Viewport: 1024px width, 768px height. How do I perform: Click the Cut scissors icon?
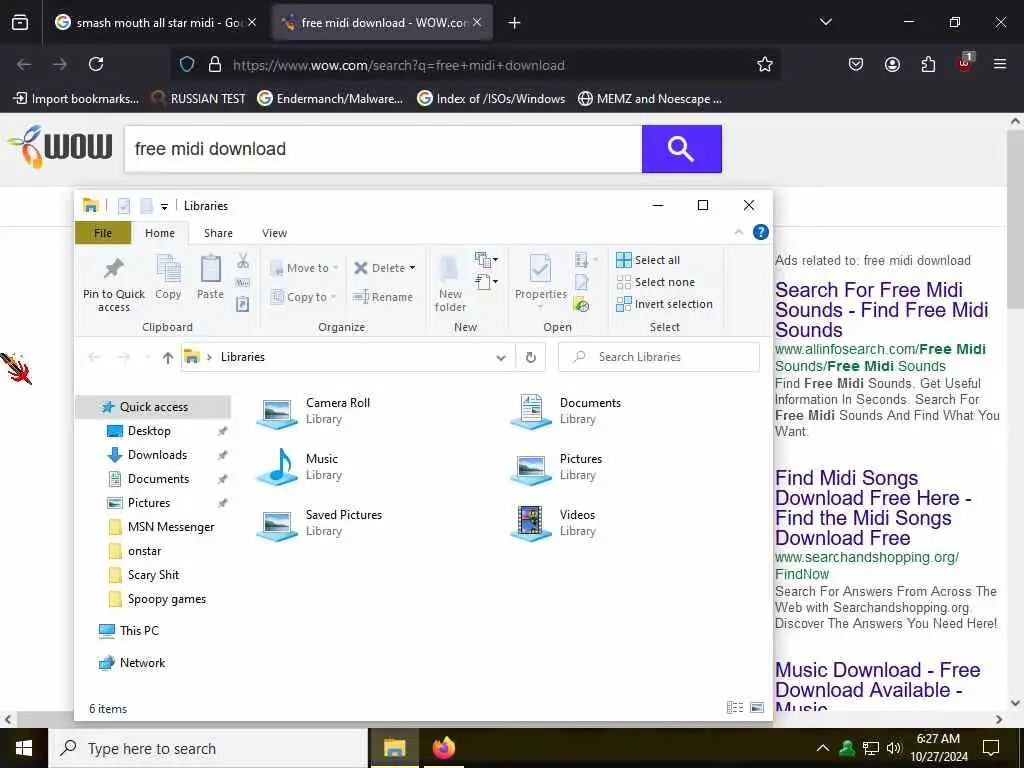243,261
